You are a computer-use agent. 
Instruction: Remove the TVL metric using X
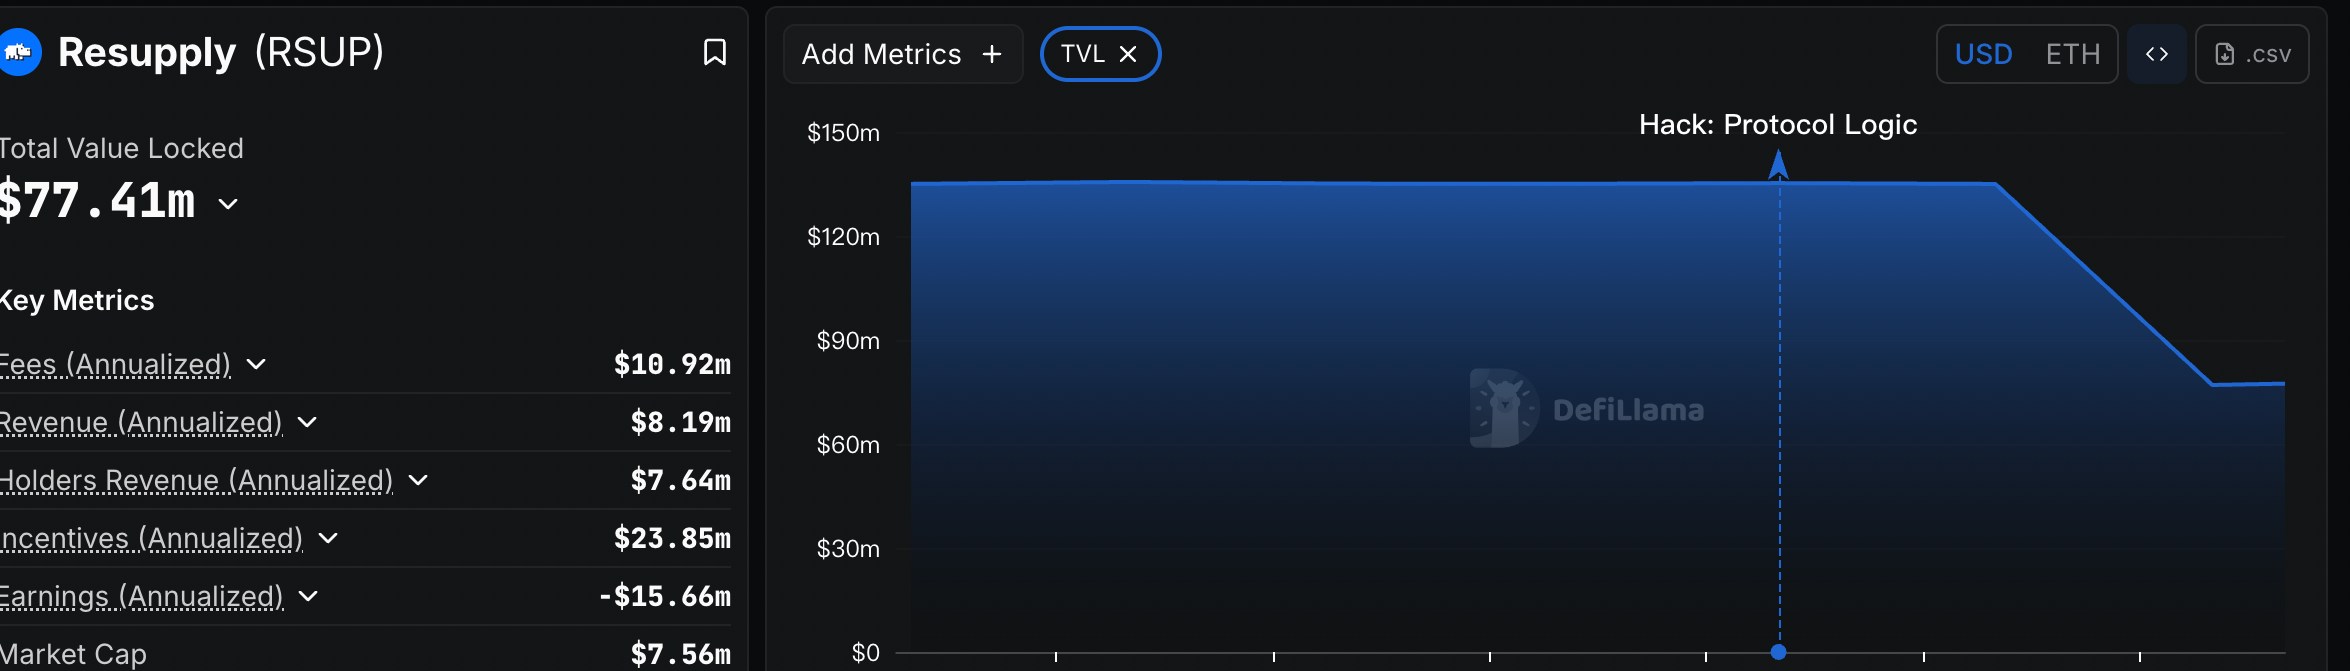coord(1128,54)
